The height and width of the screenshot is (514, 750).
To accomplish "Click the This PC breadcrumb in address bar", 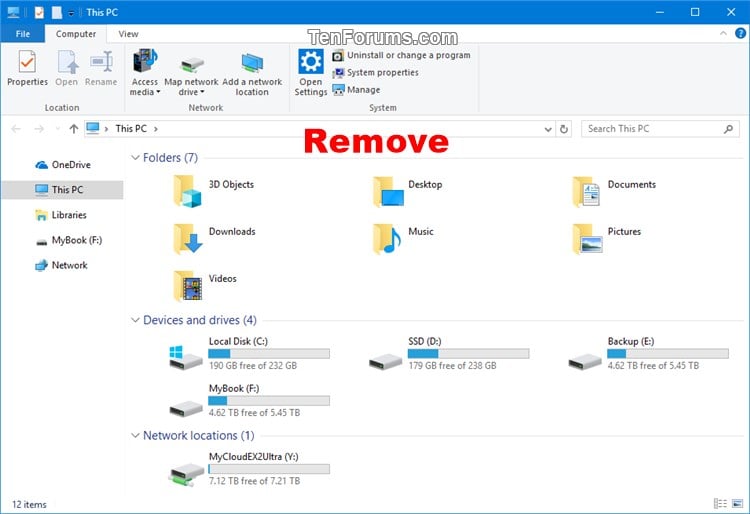I will 131,129.
